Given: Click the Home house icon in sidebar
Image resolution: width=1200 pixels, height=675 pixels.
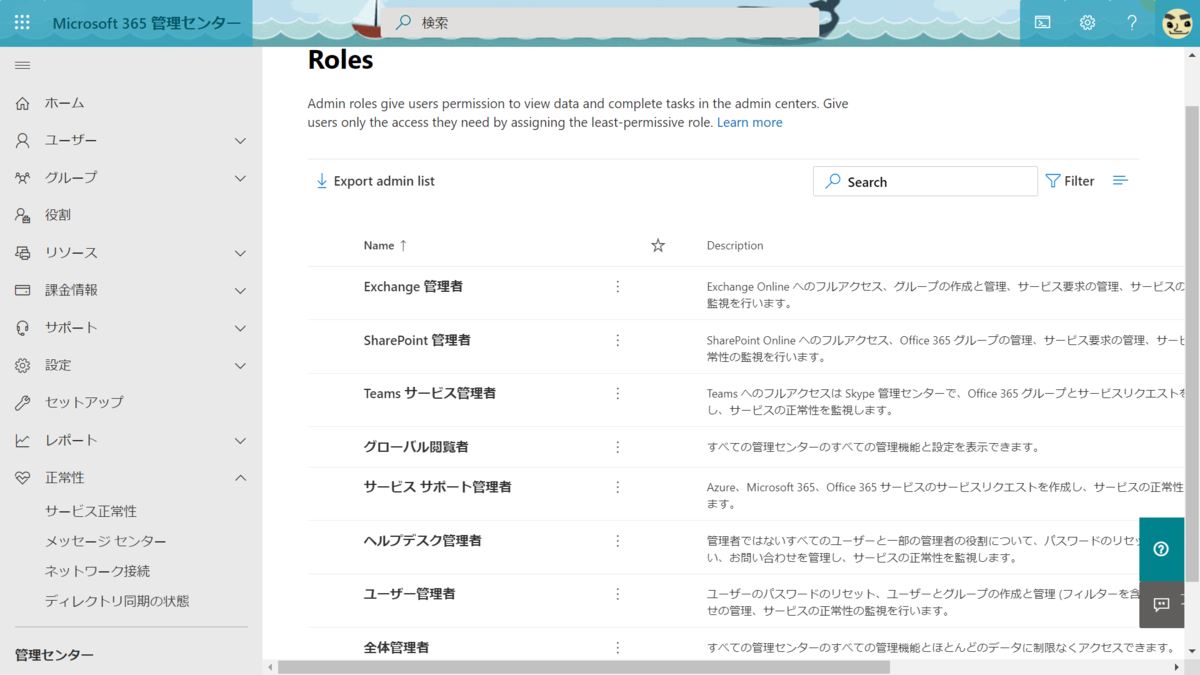Looking at the screenshot, I should 22,103.
